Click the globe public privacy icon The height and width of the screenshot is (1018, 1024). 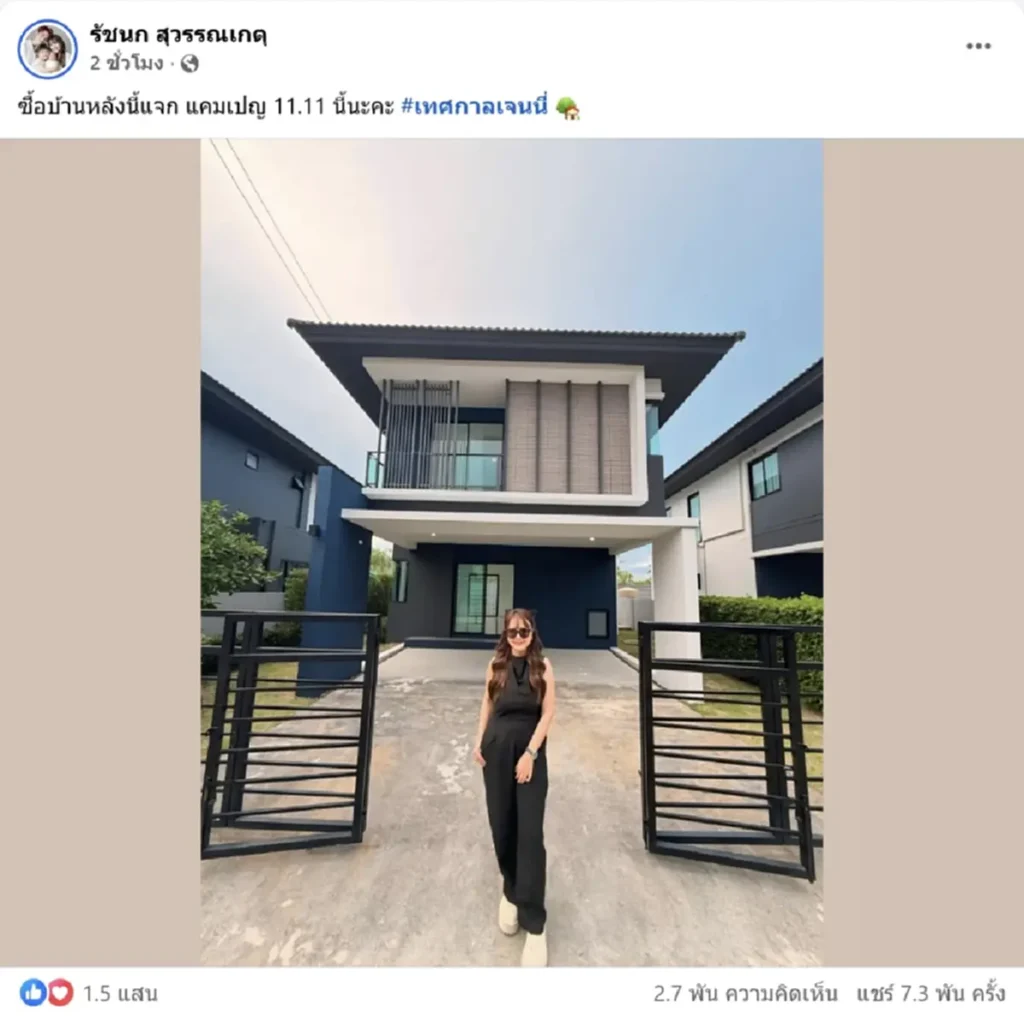[189, 63]
